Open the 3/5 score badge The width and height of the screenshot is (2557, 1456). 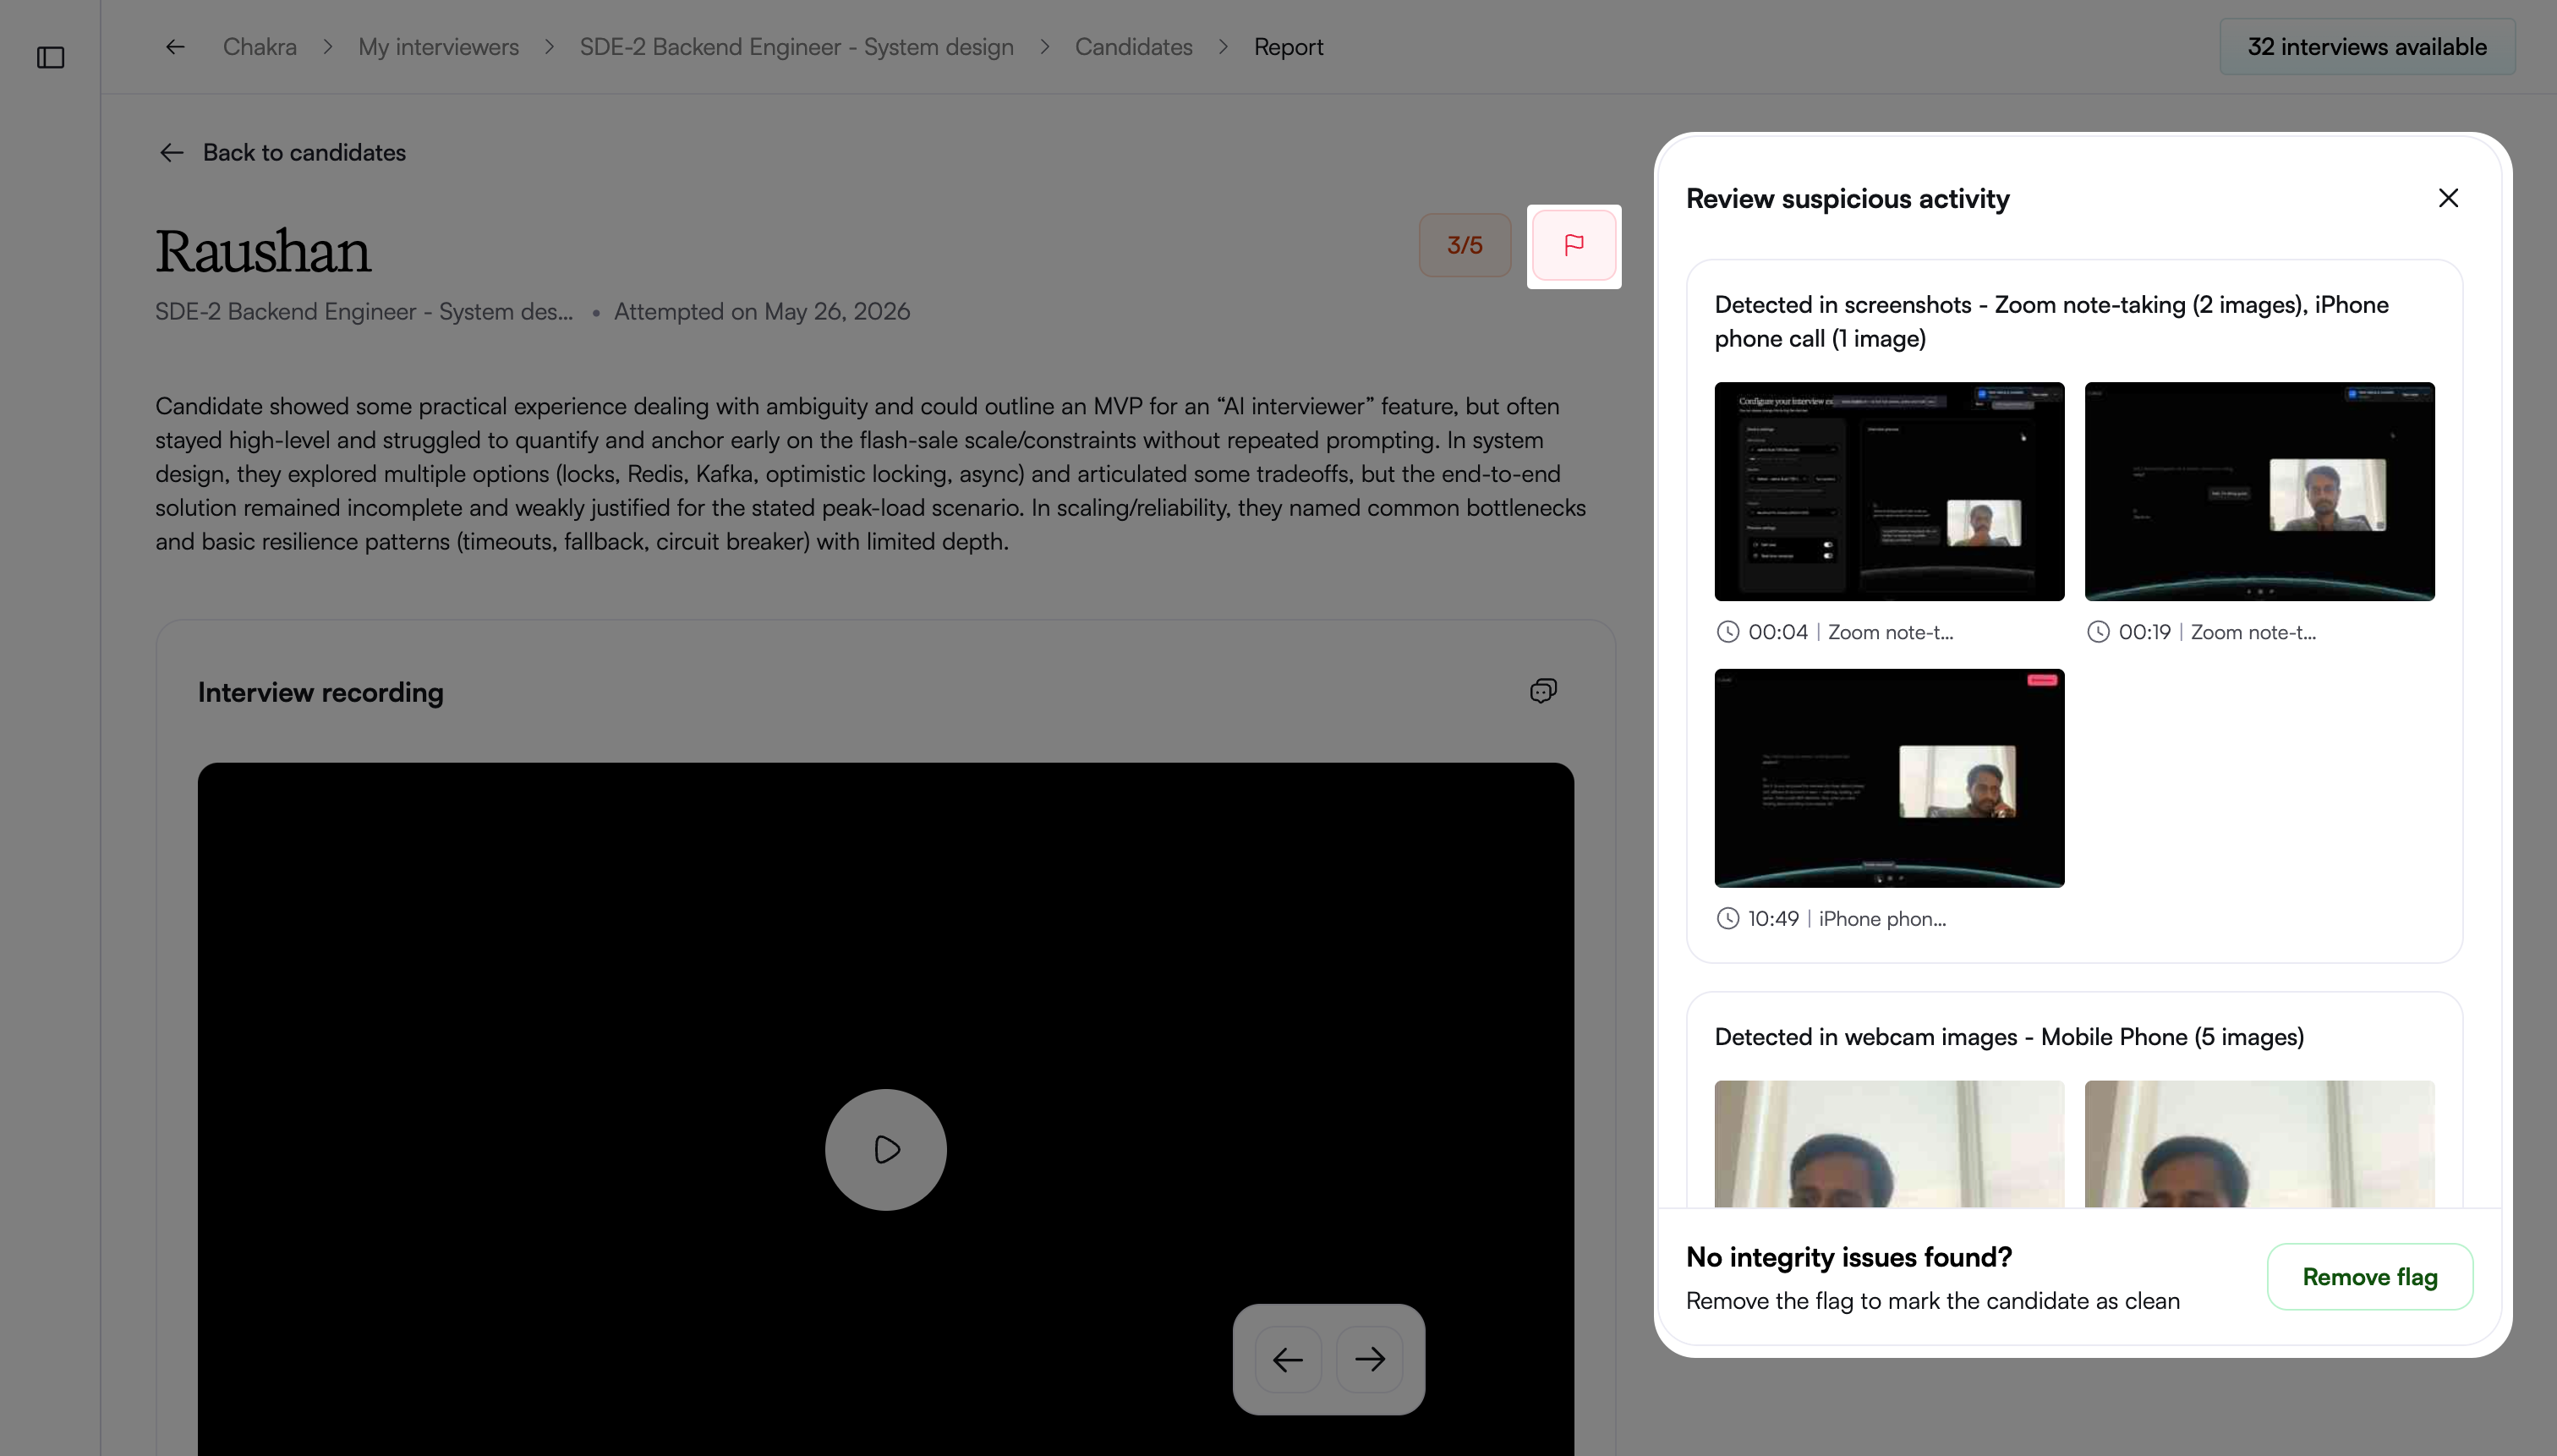tap(1465, 245)
